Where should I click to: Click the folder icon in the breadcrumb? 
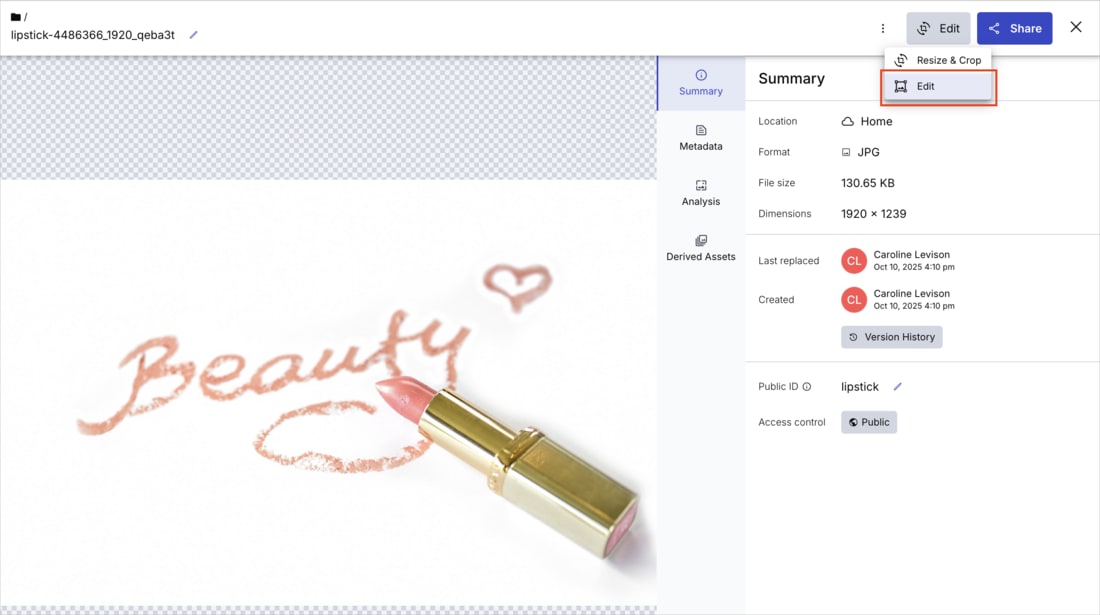pos(15,17)
